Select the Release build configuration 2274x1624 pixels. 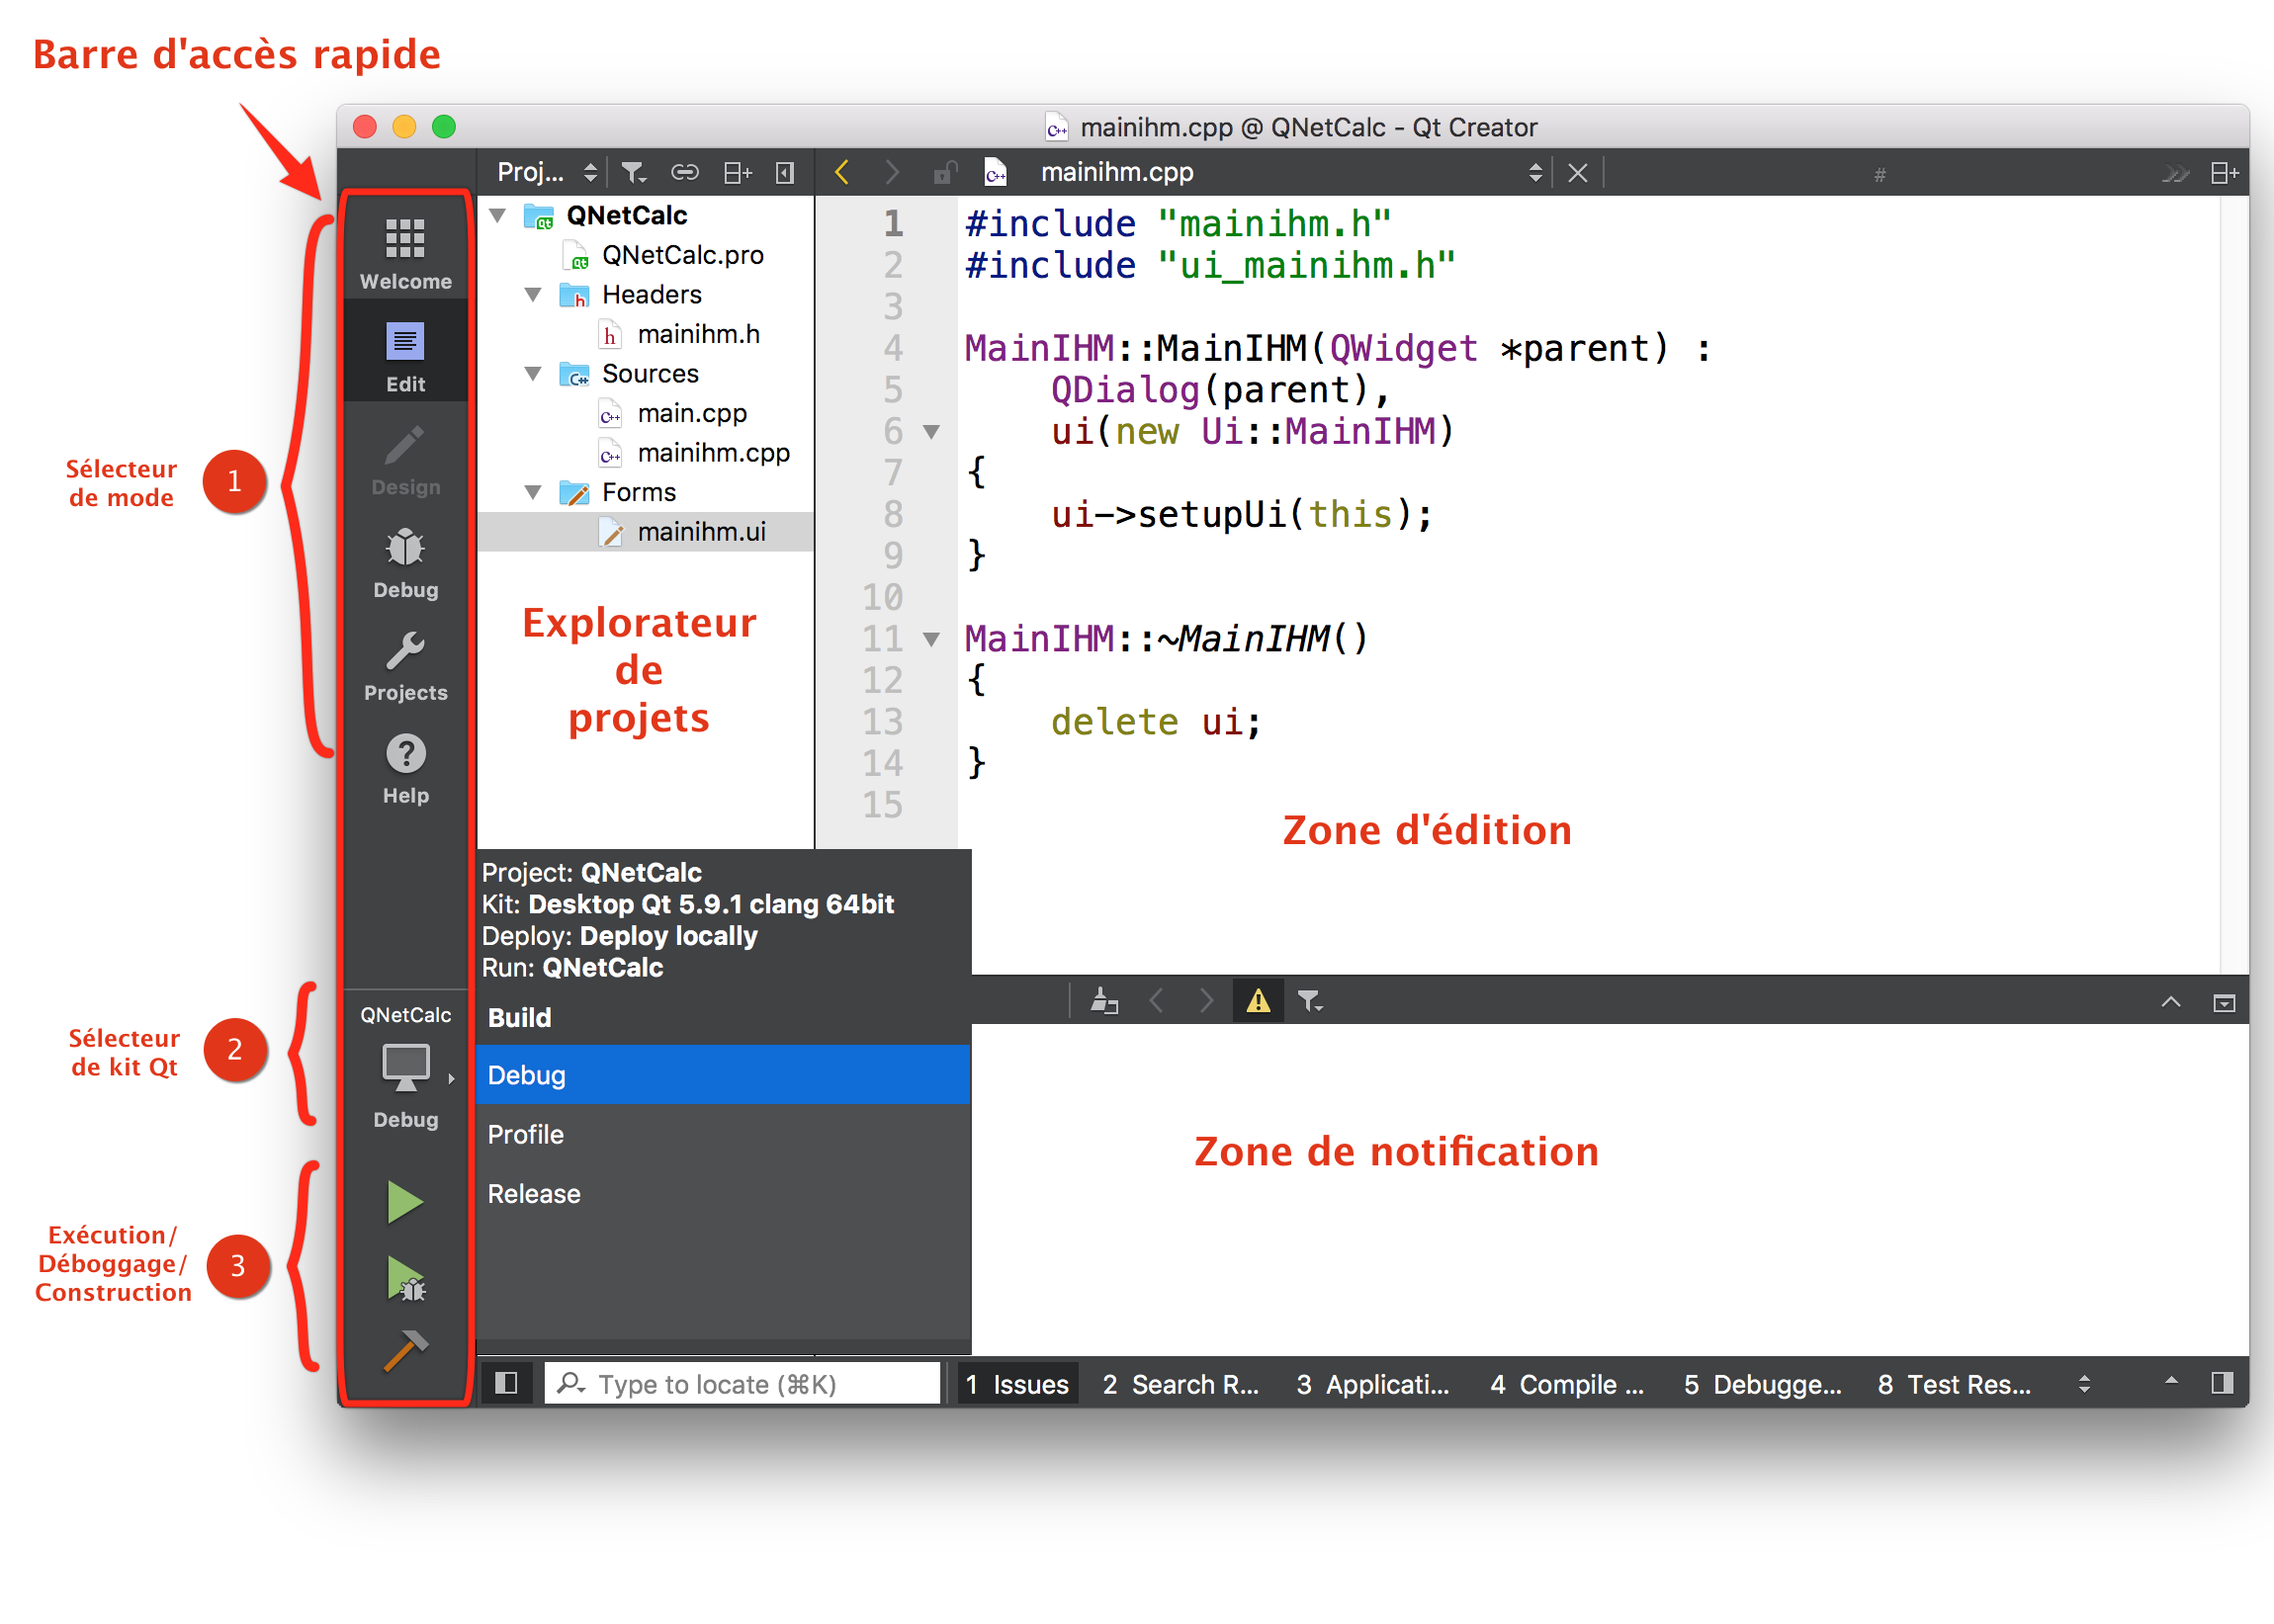tap(723, 1193)
